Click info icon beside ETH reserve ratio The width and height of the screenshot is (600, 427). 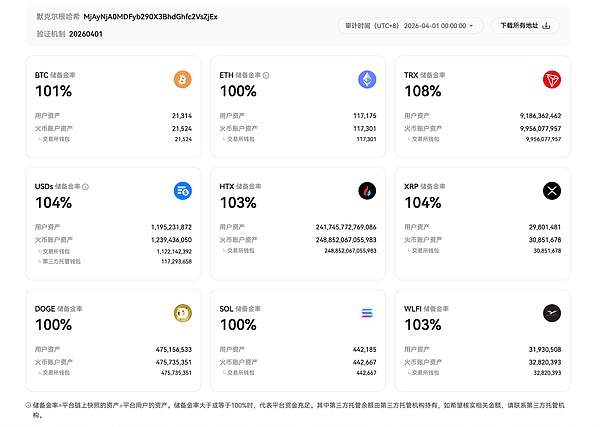click(x=266, y=75)
